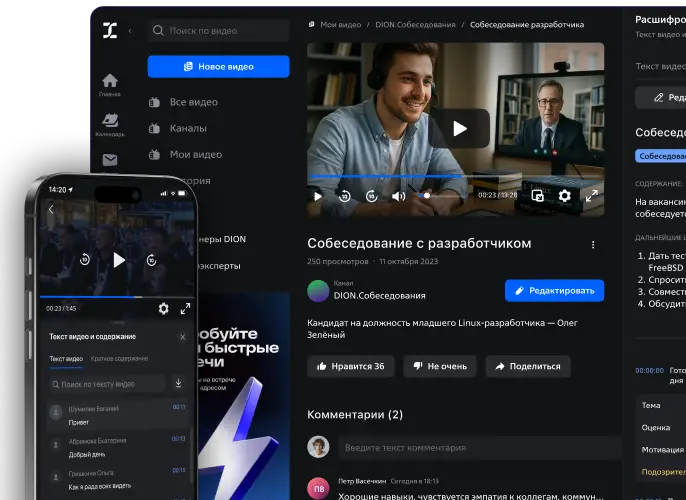
Task: Click the Не очень dislike button
Action: coord(440,366)
